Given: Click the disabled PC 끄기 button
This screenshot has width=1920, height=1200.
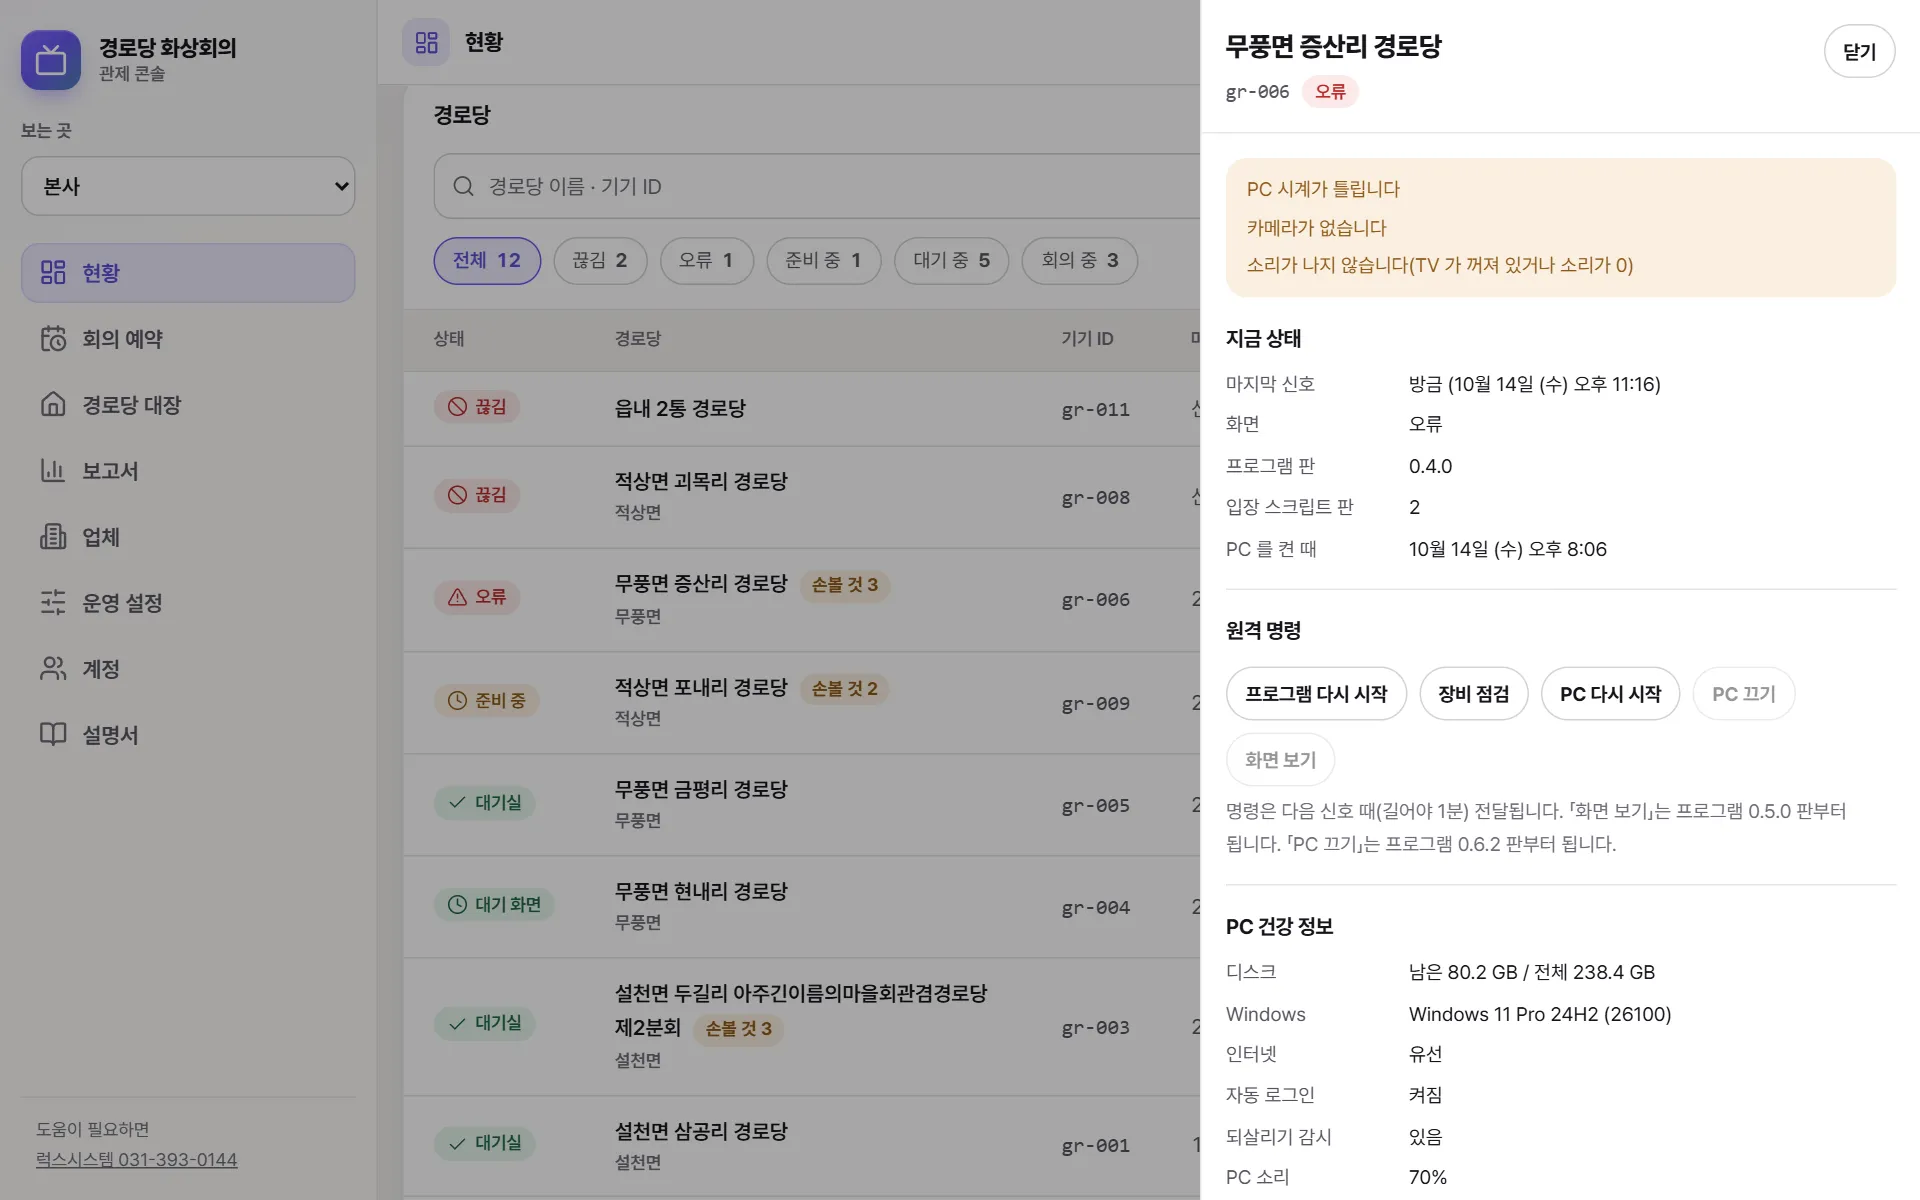Looking at the screenshot, I should 1744,694.
